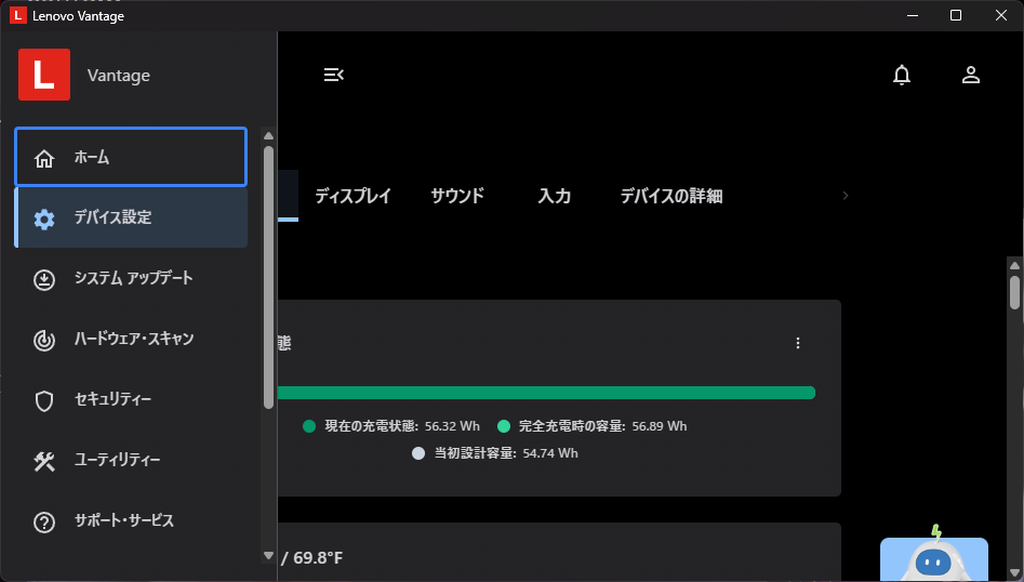Click the download icon for システム アップデート
This screenshot has width=1024, height=582.
click(44, 279)
